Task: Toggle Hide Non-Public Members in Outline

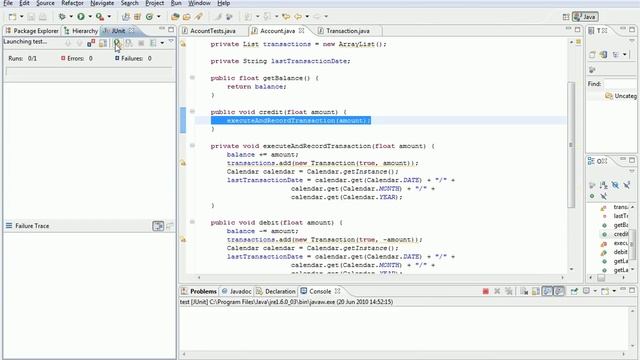Action: click(592, 196)
